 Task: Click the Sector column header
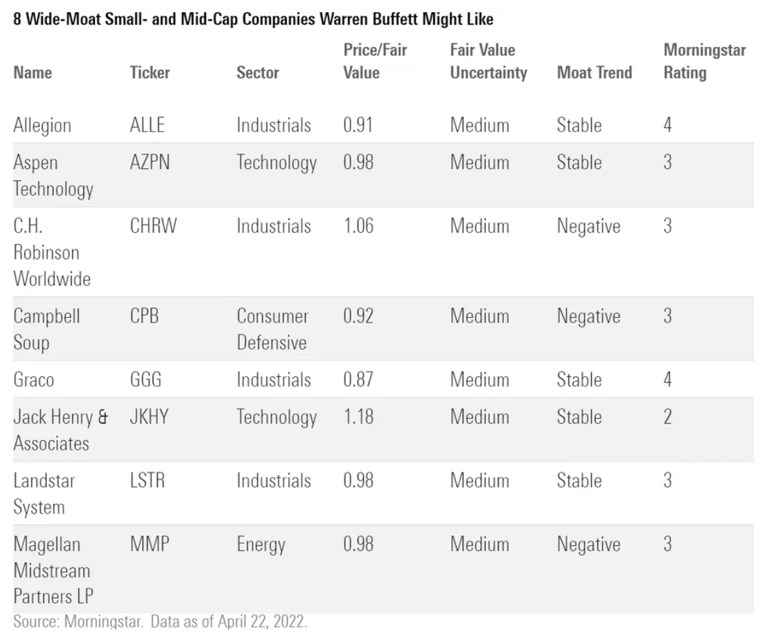(x=258, y=72)
